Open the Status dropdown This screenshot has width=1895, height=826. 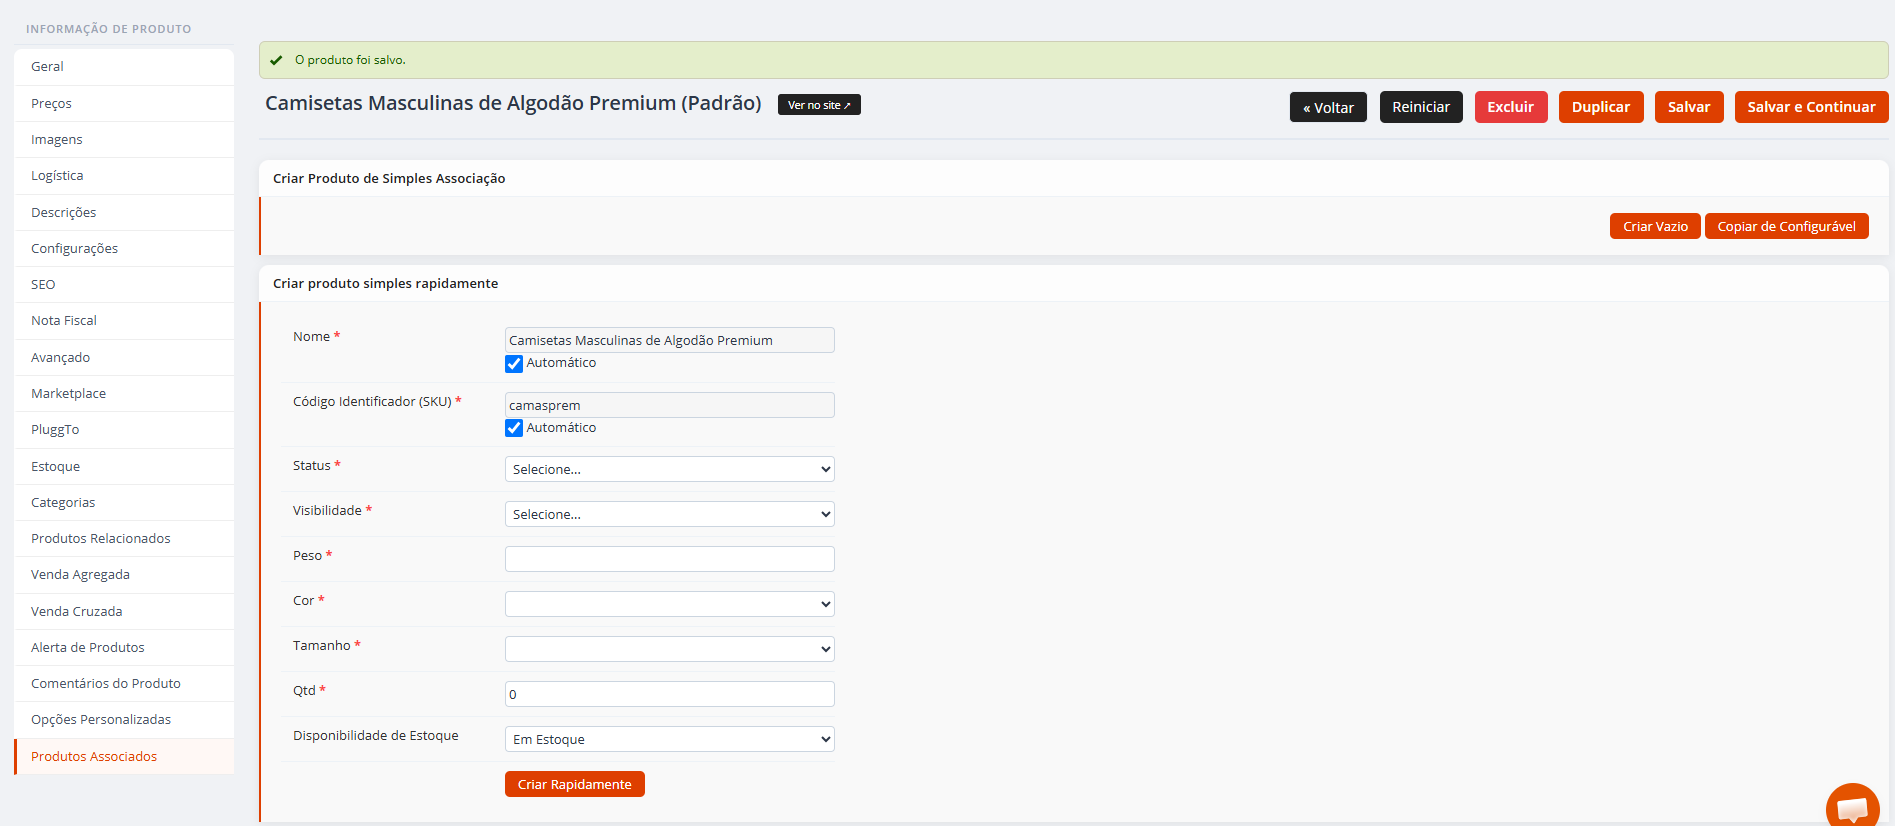670,469
